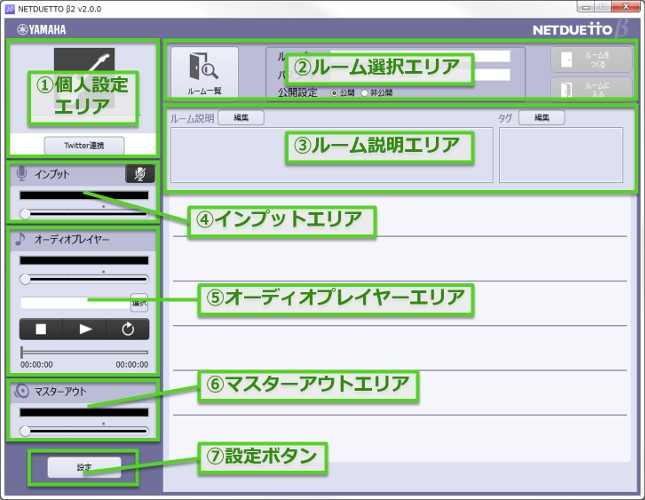Screen dimensions: 645x500
Task: Click the タグ text box
Action: click(x=561, y=155)
